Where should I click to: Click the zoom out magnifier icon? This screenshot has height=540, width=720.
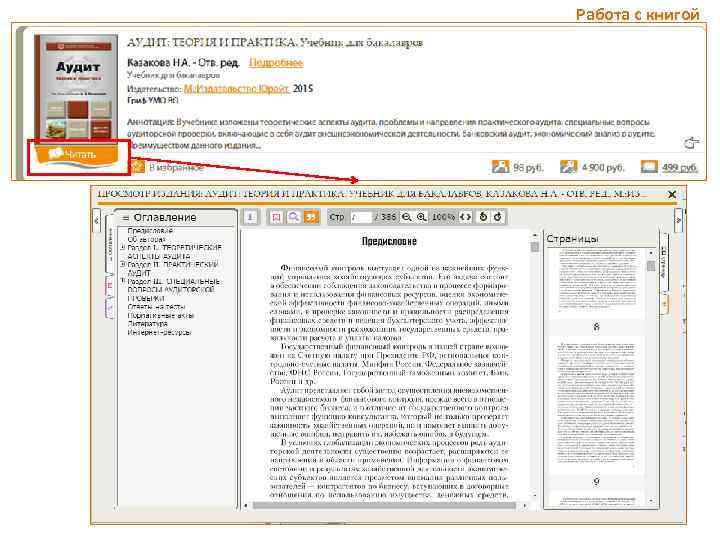point(406,217)
